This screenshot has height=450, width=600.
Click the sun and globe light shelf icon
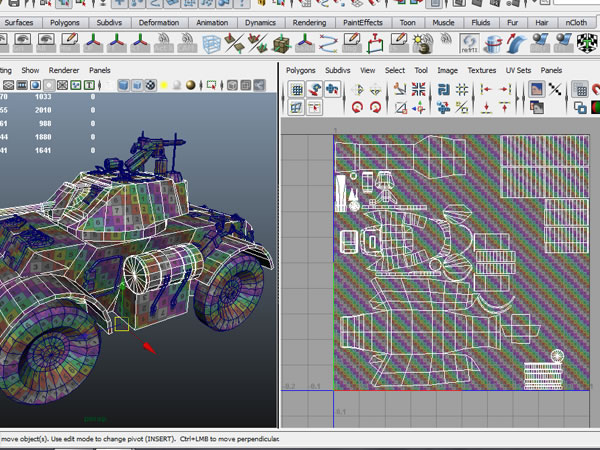pos(422,44)
